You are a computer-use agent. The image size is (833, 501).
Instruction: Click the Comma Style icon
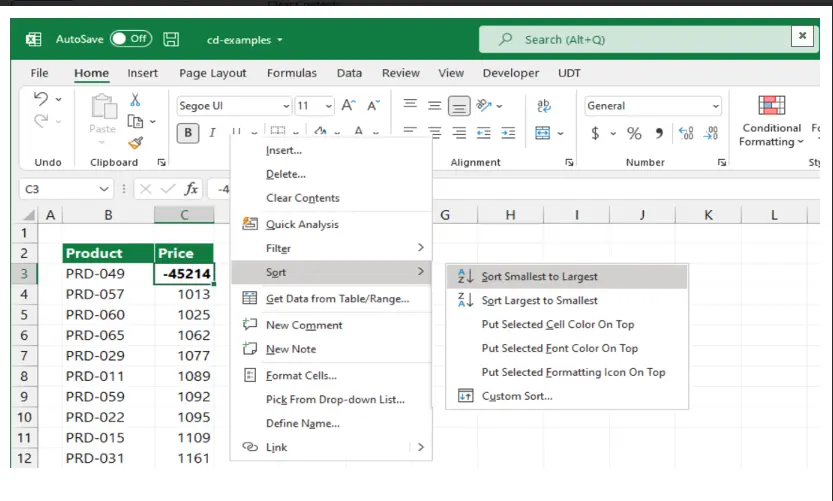[659, 133]
